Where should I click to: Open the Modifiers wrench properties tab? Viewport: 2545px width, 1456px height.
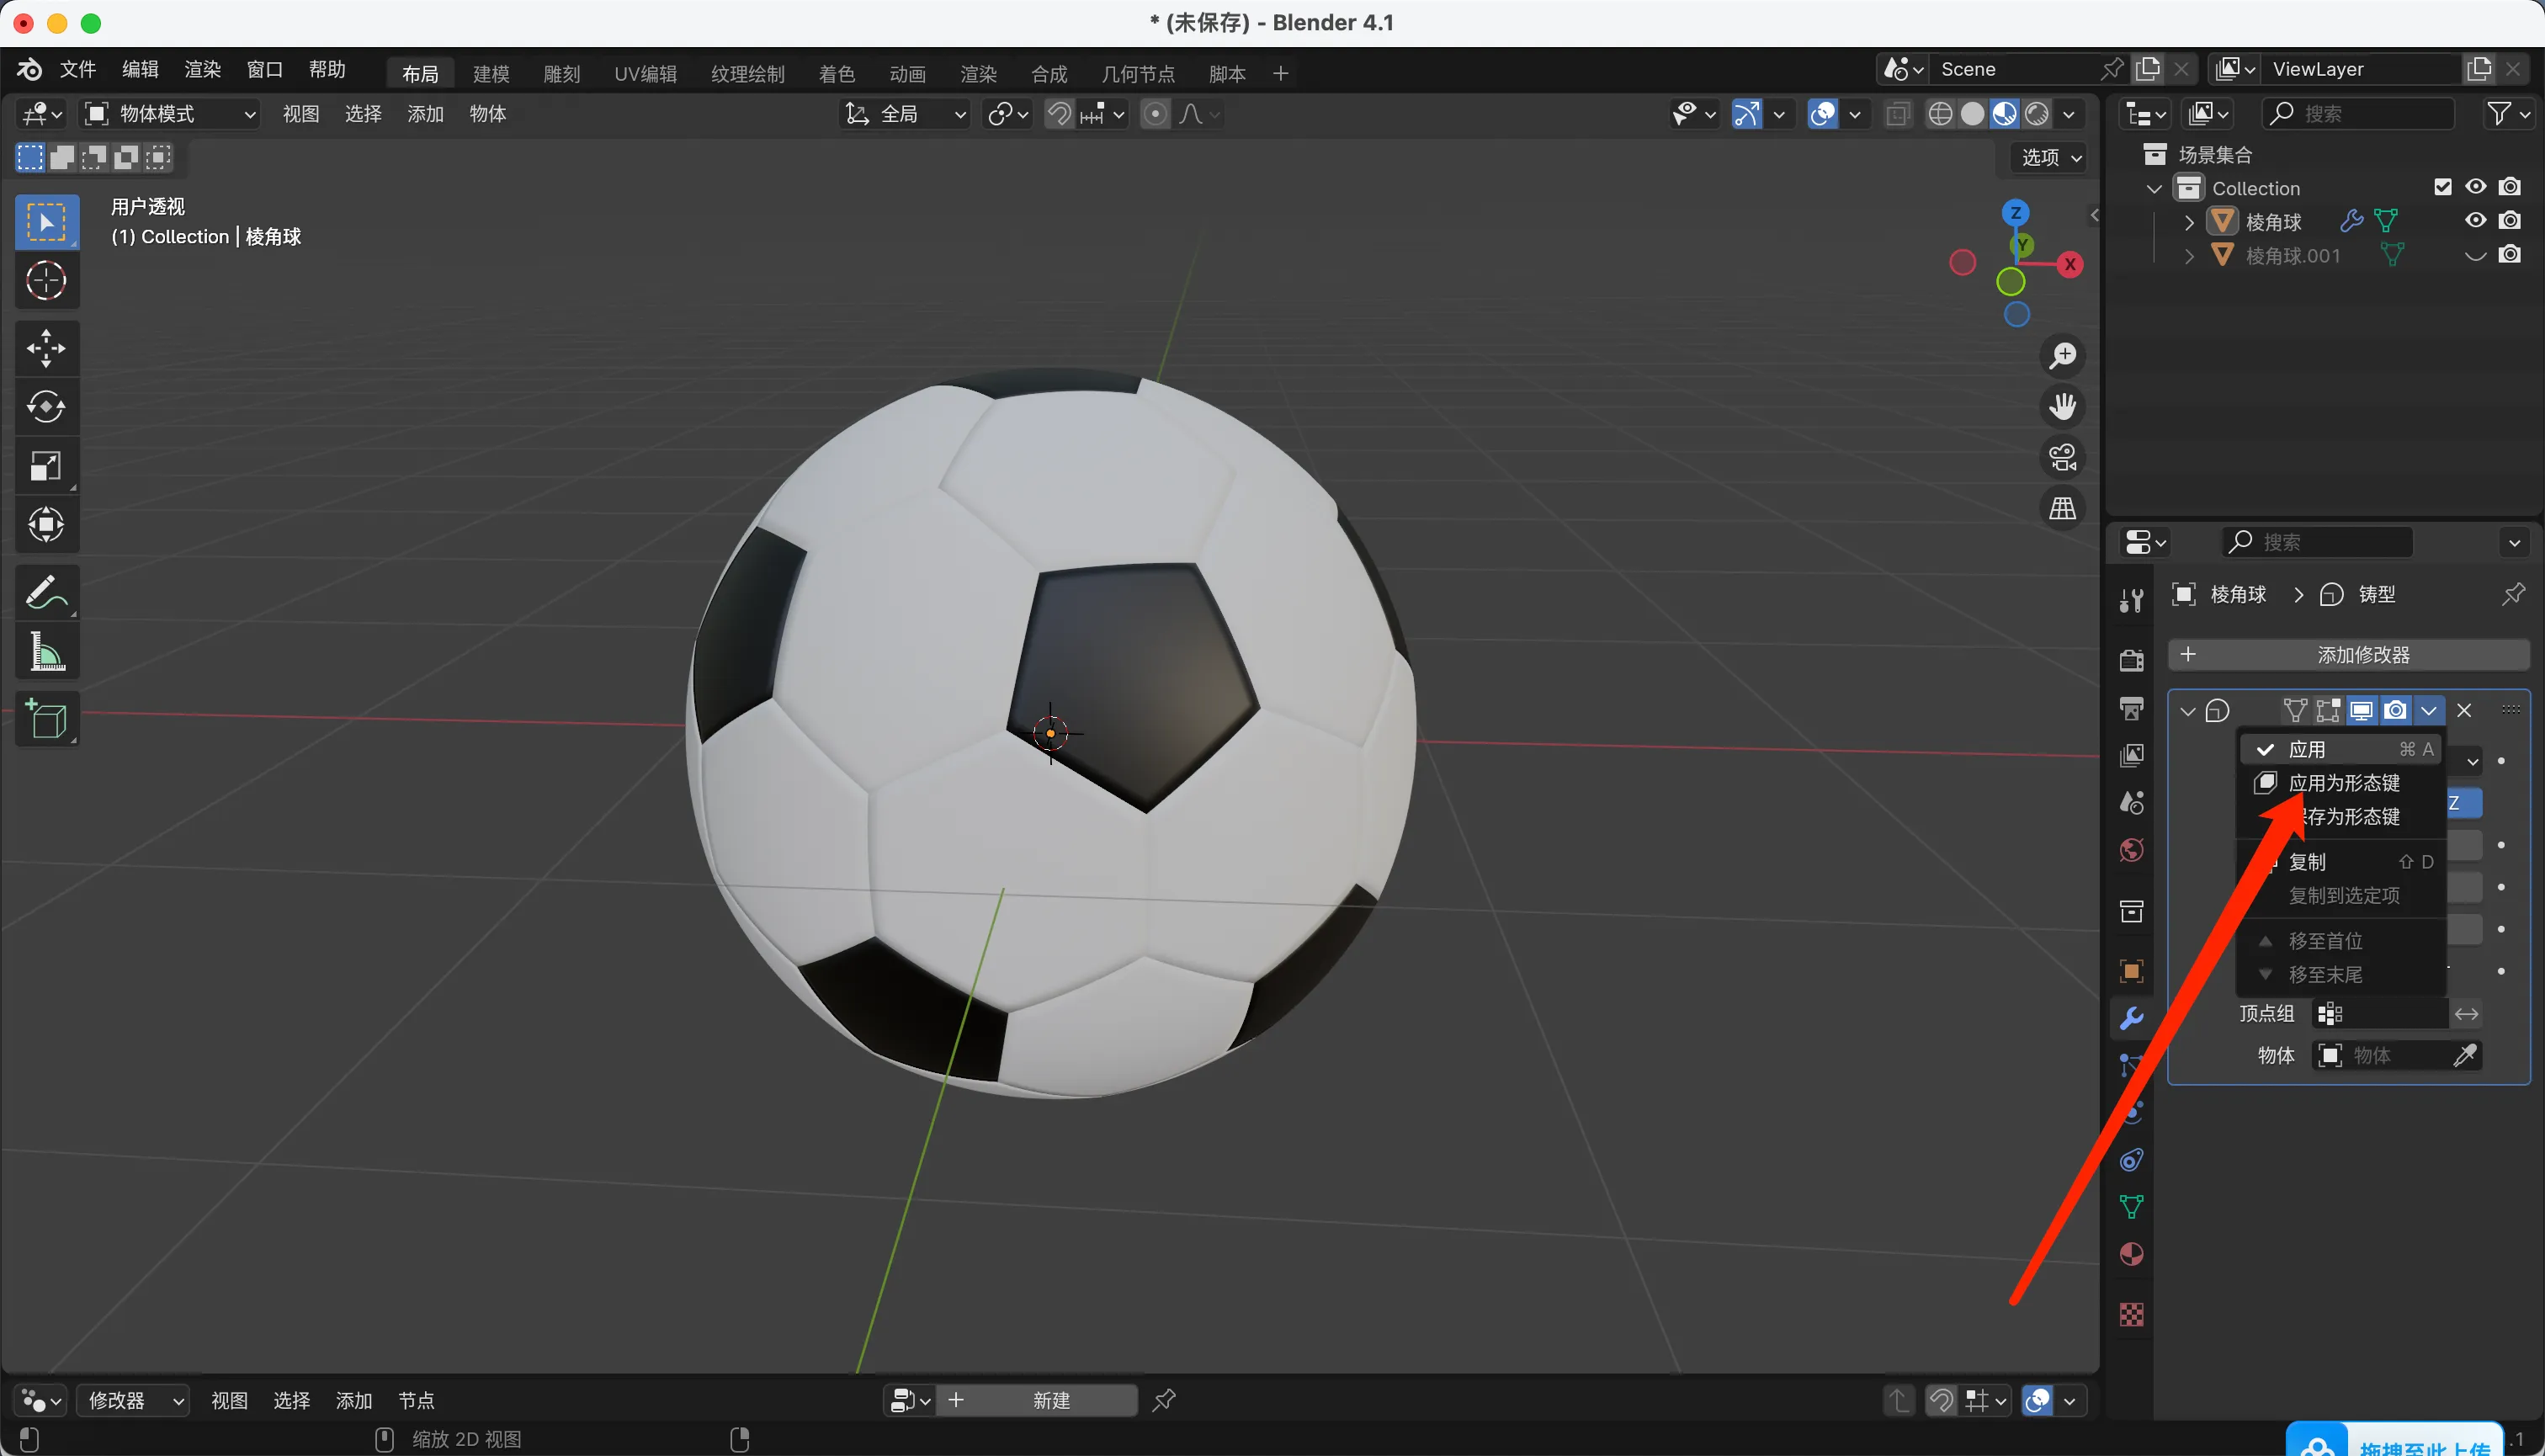pos(2131,1018)
